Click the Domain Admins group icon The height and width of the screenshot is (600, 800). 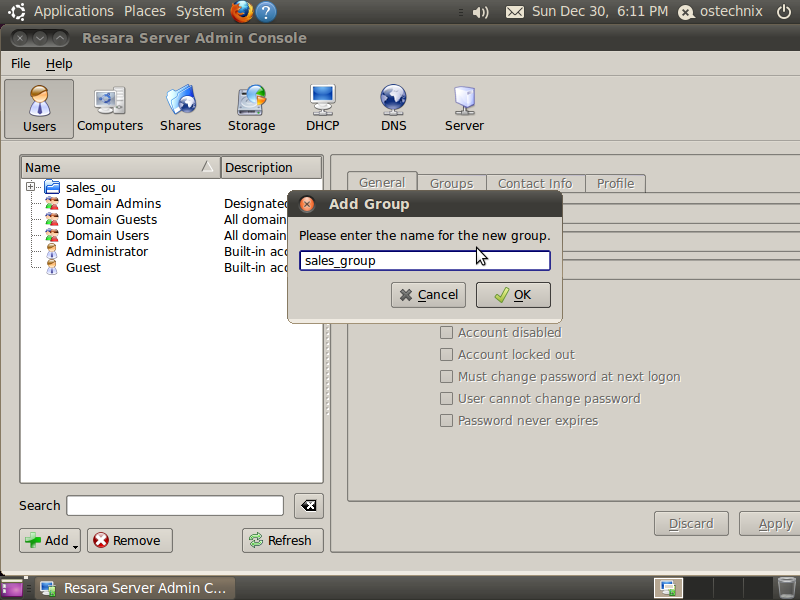(x=52, y=204)
